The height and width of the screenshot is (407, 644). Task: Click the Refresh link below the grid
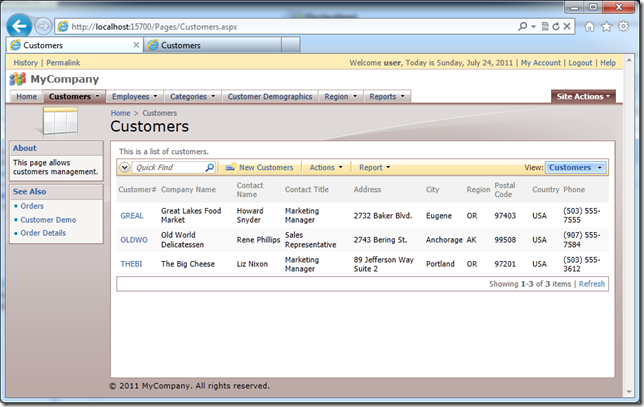click(x=592, y=284)
